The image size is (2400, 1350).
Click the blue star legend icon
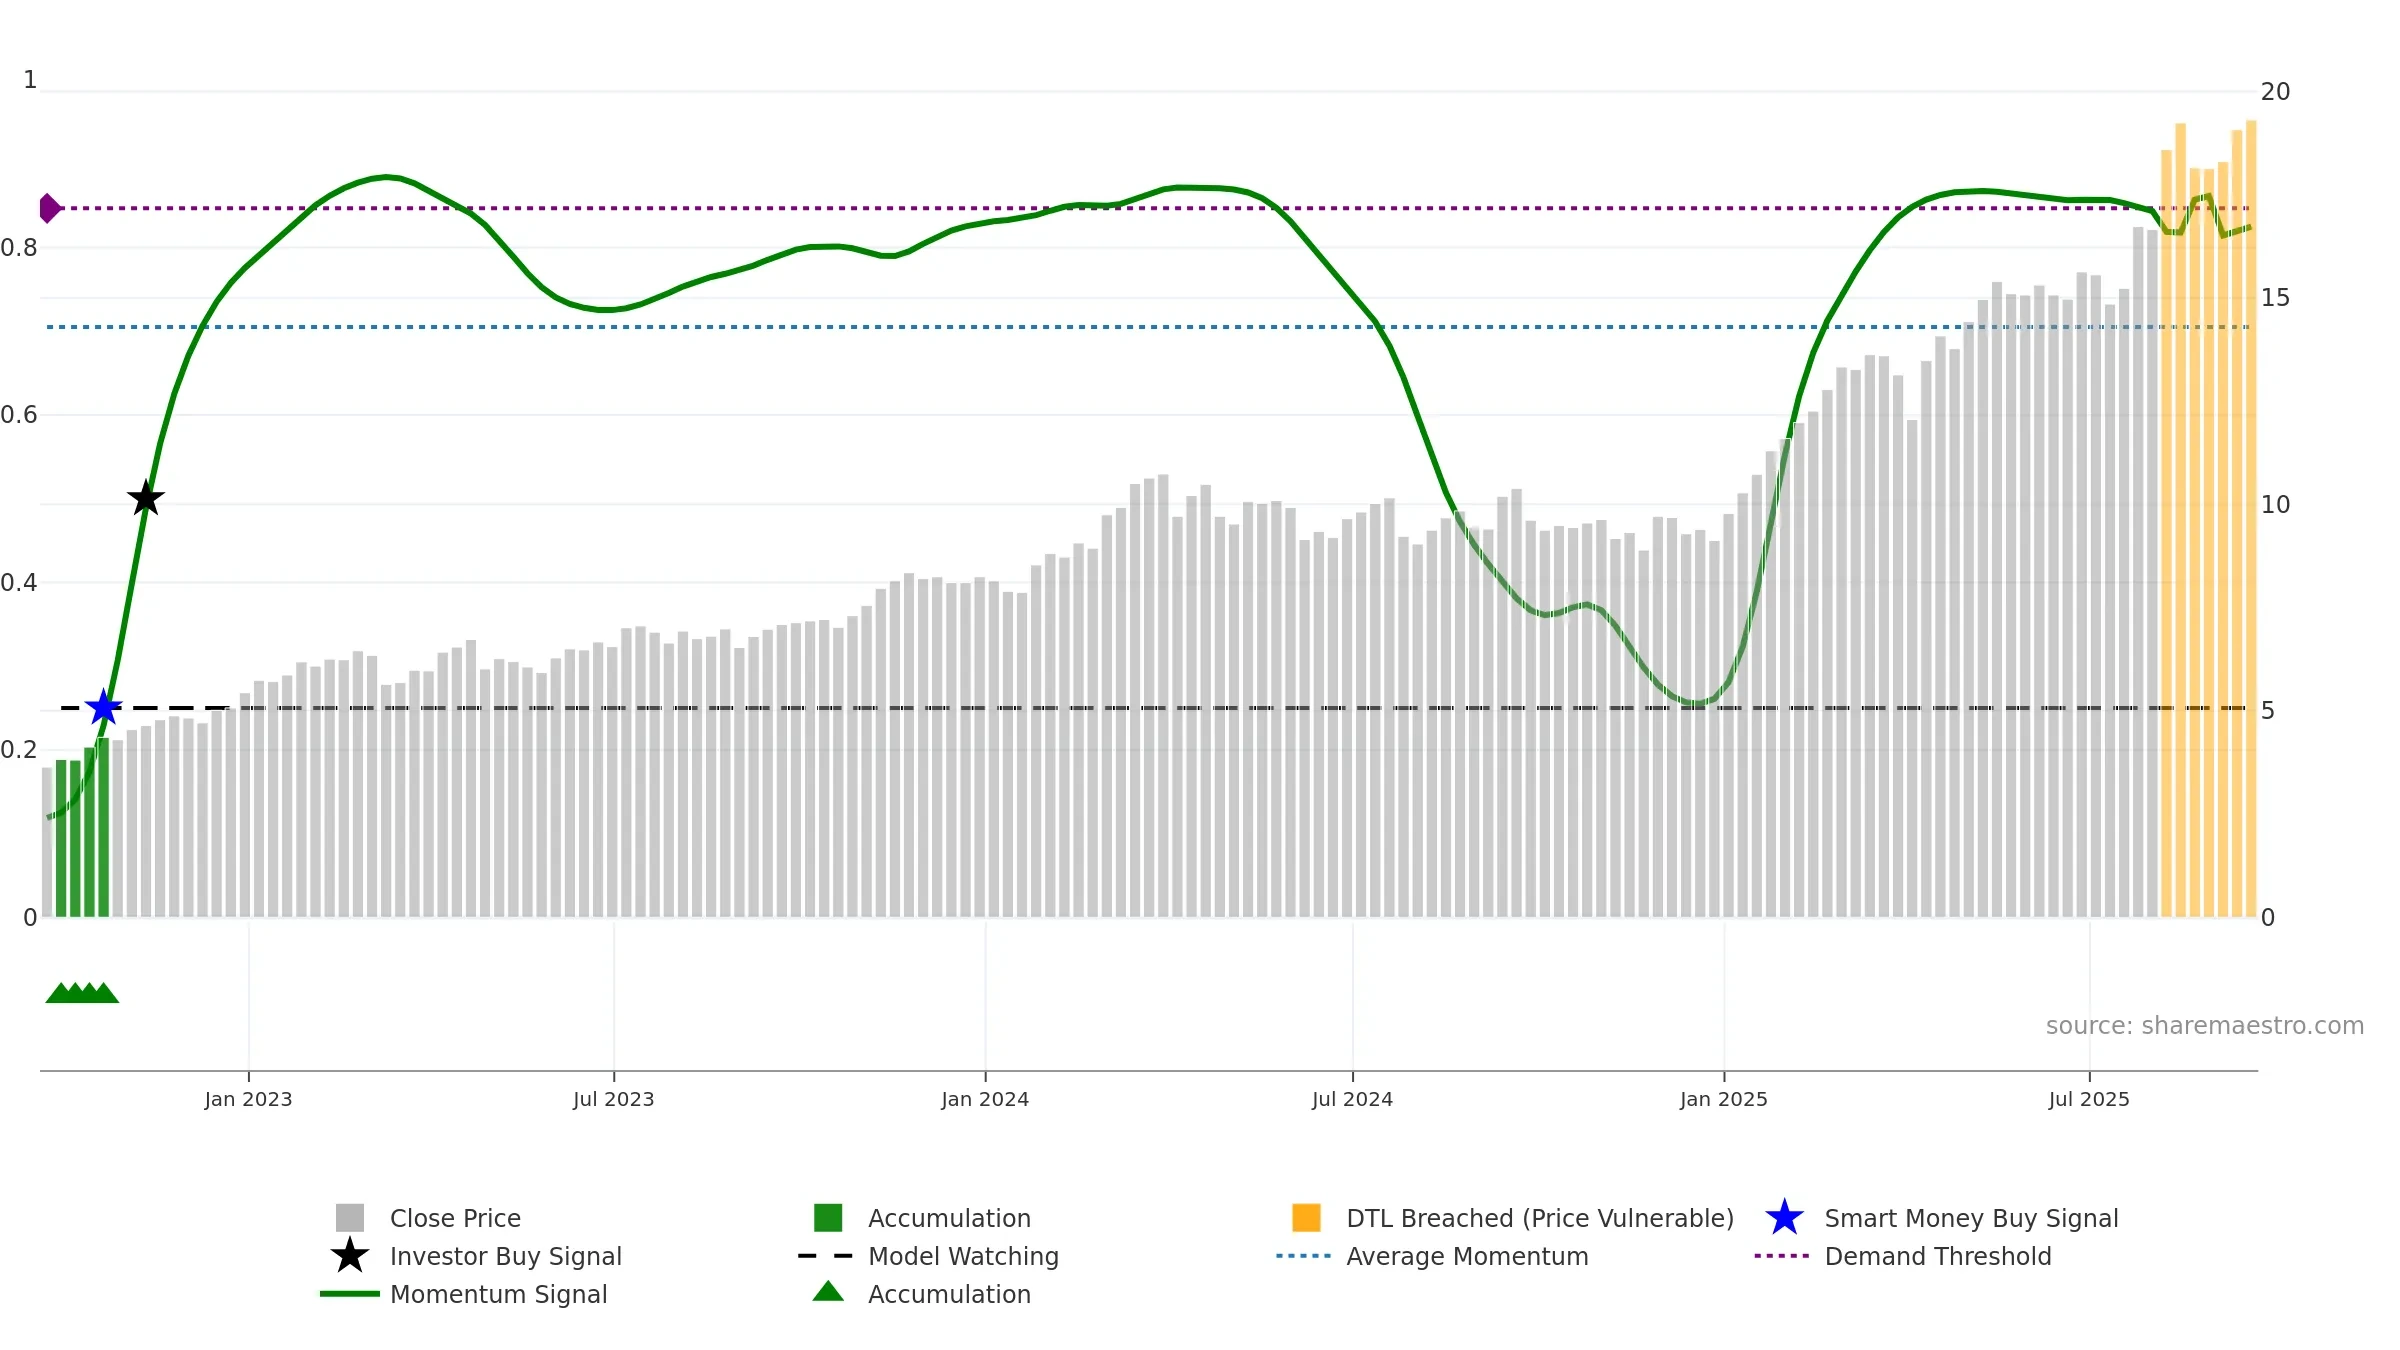pyautogui.click(x=1784, y=1218)
